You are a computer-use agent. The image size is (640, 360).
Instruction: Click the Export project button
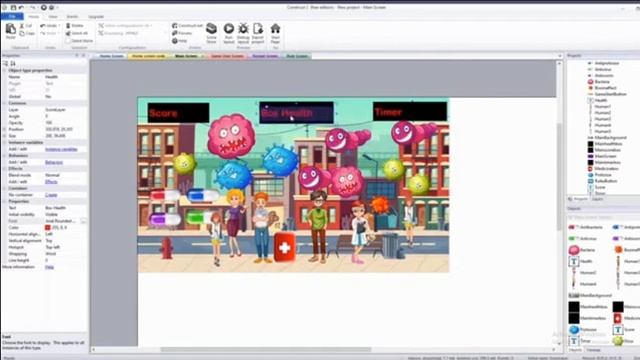(258, 33)
